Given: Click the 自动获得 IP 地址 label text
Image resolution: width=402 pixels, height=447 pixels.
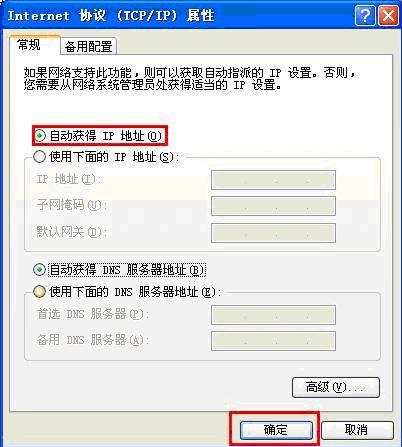Looking at the screenshot, I should point(106,136).
